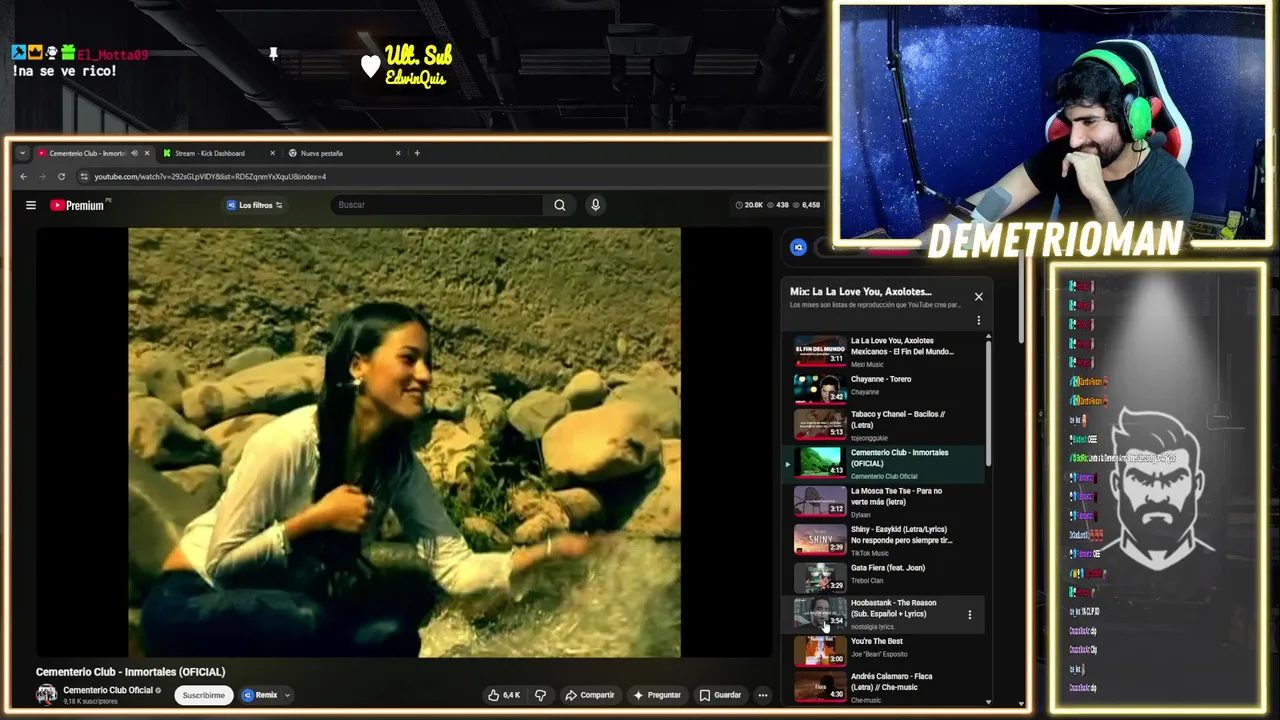Close the Mix playlist panel

click(979, 297)
